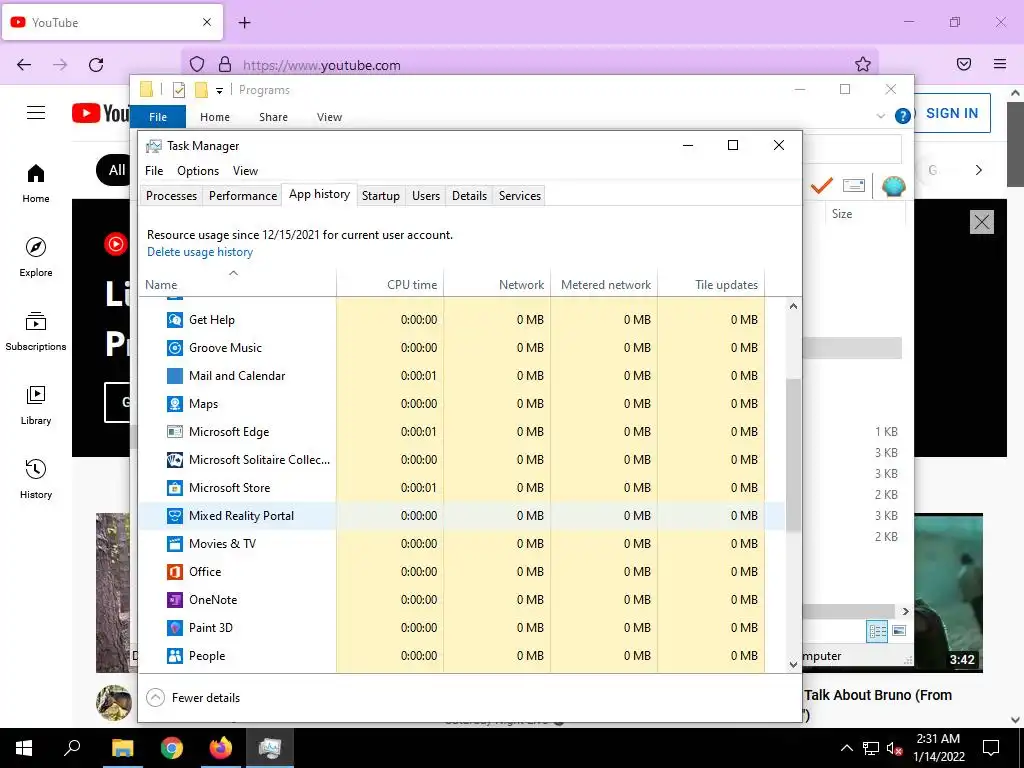This screenshot has width=1024, height=768.
Task: Close the YouTube banner ad
Action: point(982,222)
